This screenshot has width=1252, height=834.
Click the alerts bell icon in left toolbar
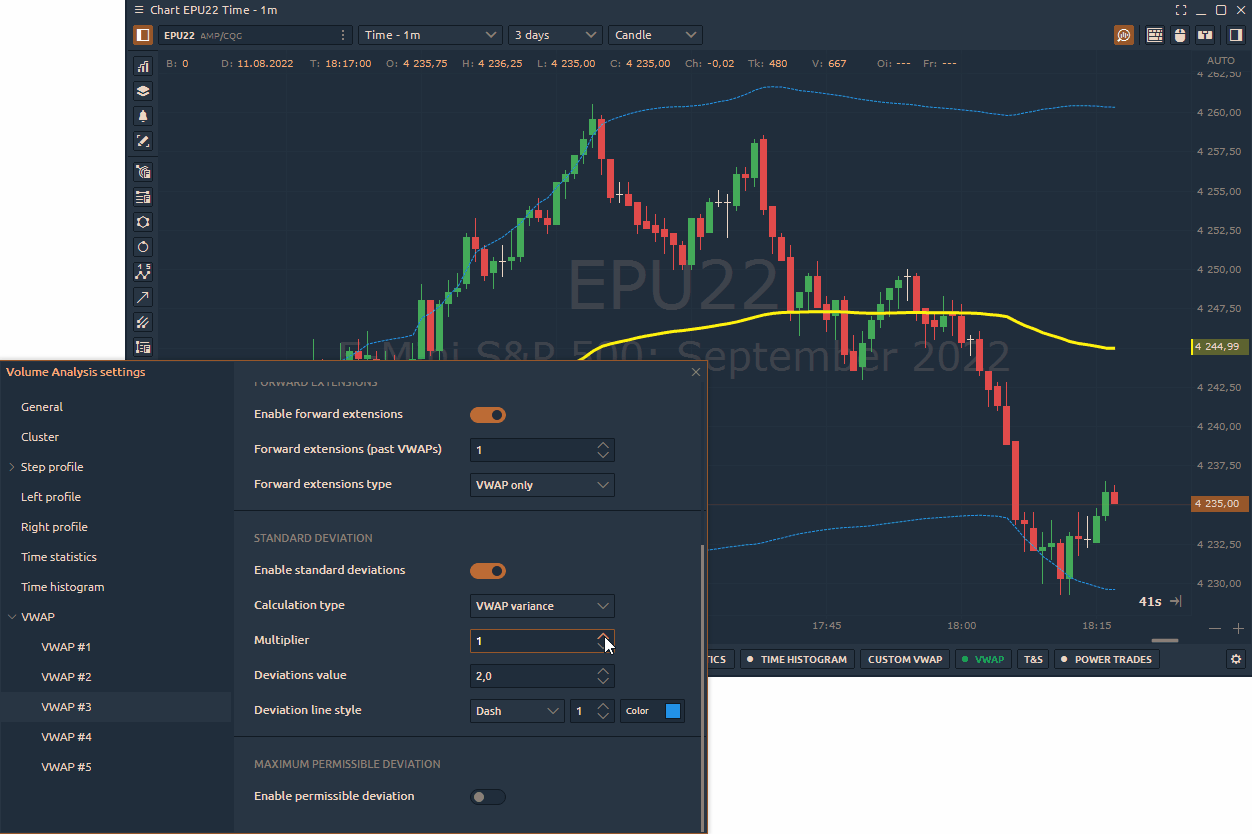click(143, 116)
